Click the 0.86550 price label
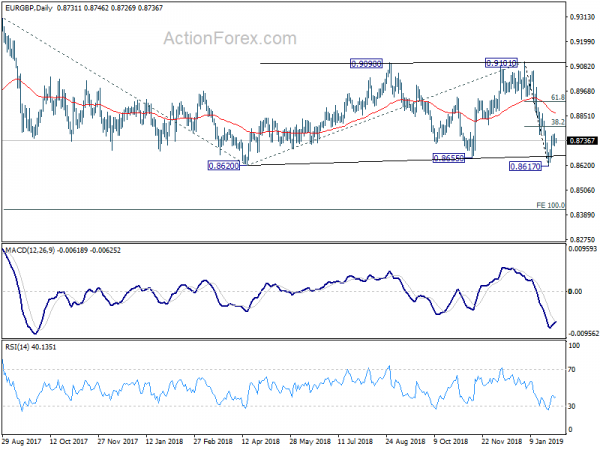The height and width of the screenshot is (450, 600). point(448,158)
